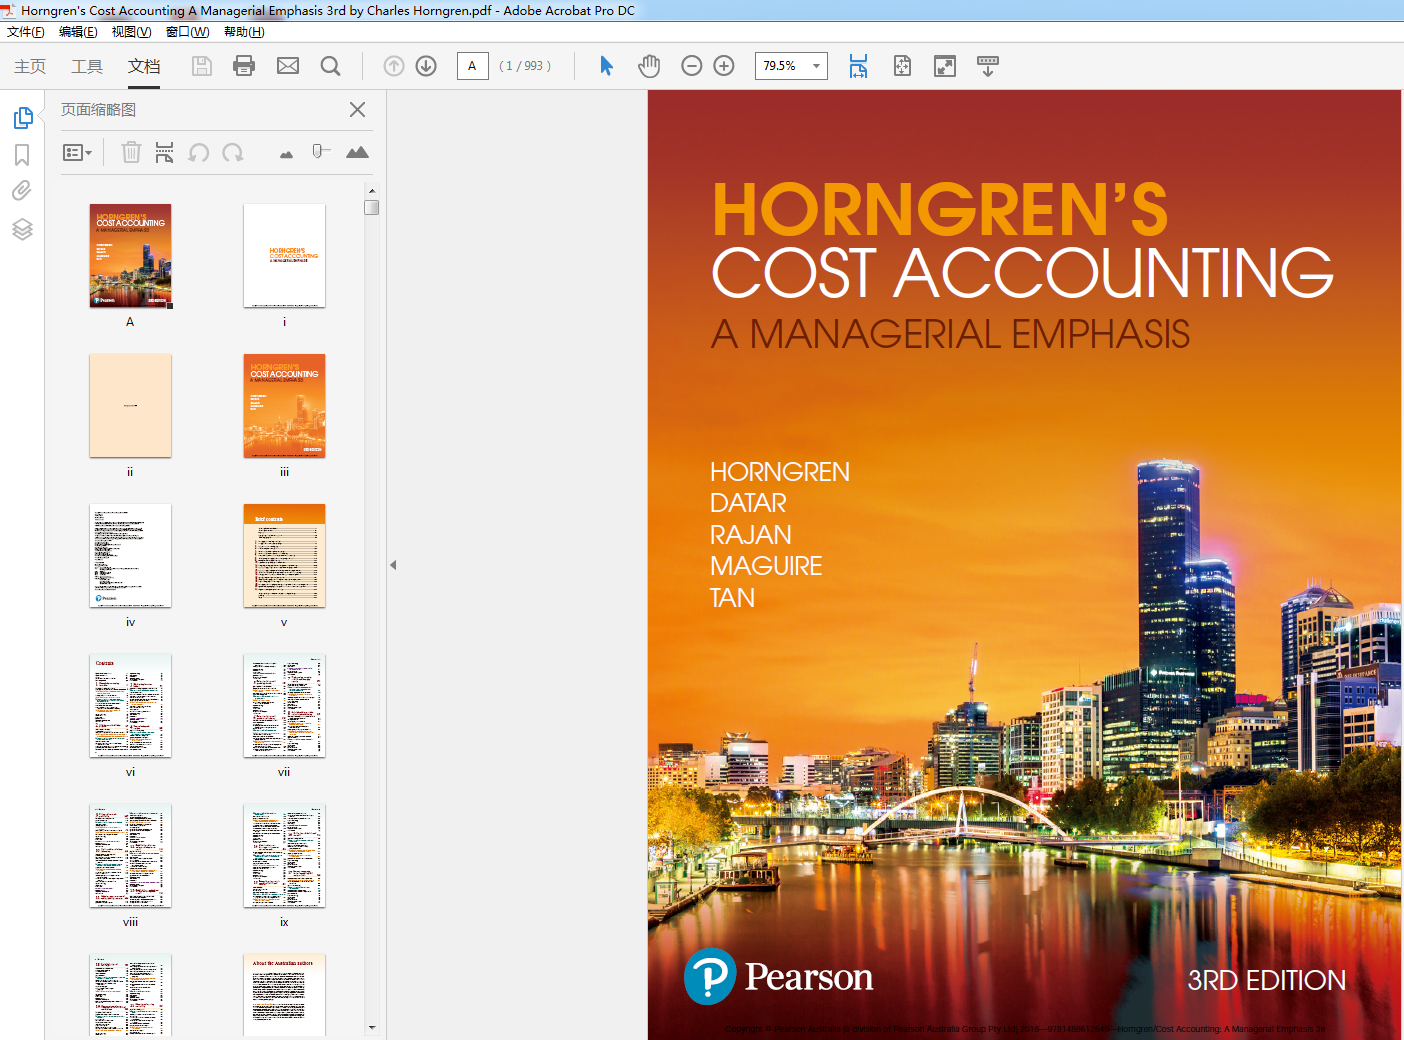This screenshot has height=1040, width=1404.
Task: Click the Fit one full page icon
Action: [902, 66]
